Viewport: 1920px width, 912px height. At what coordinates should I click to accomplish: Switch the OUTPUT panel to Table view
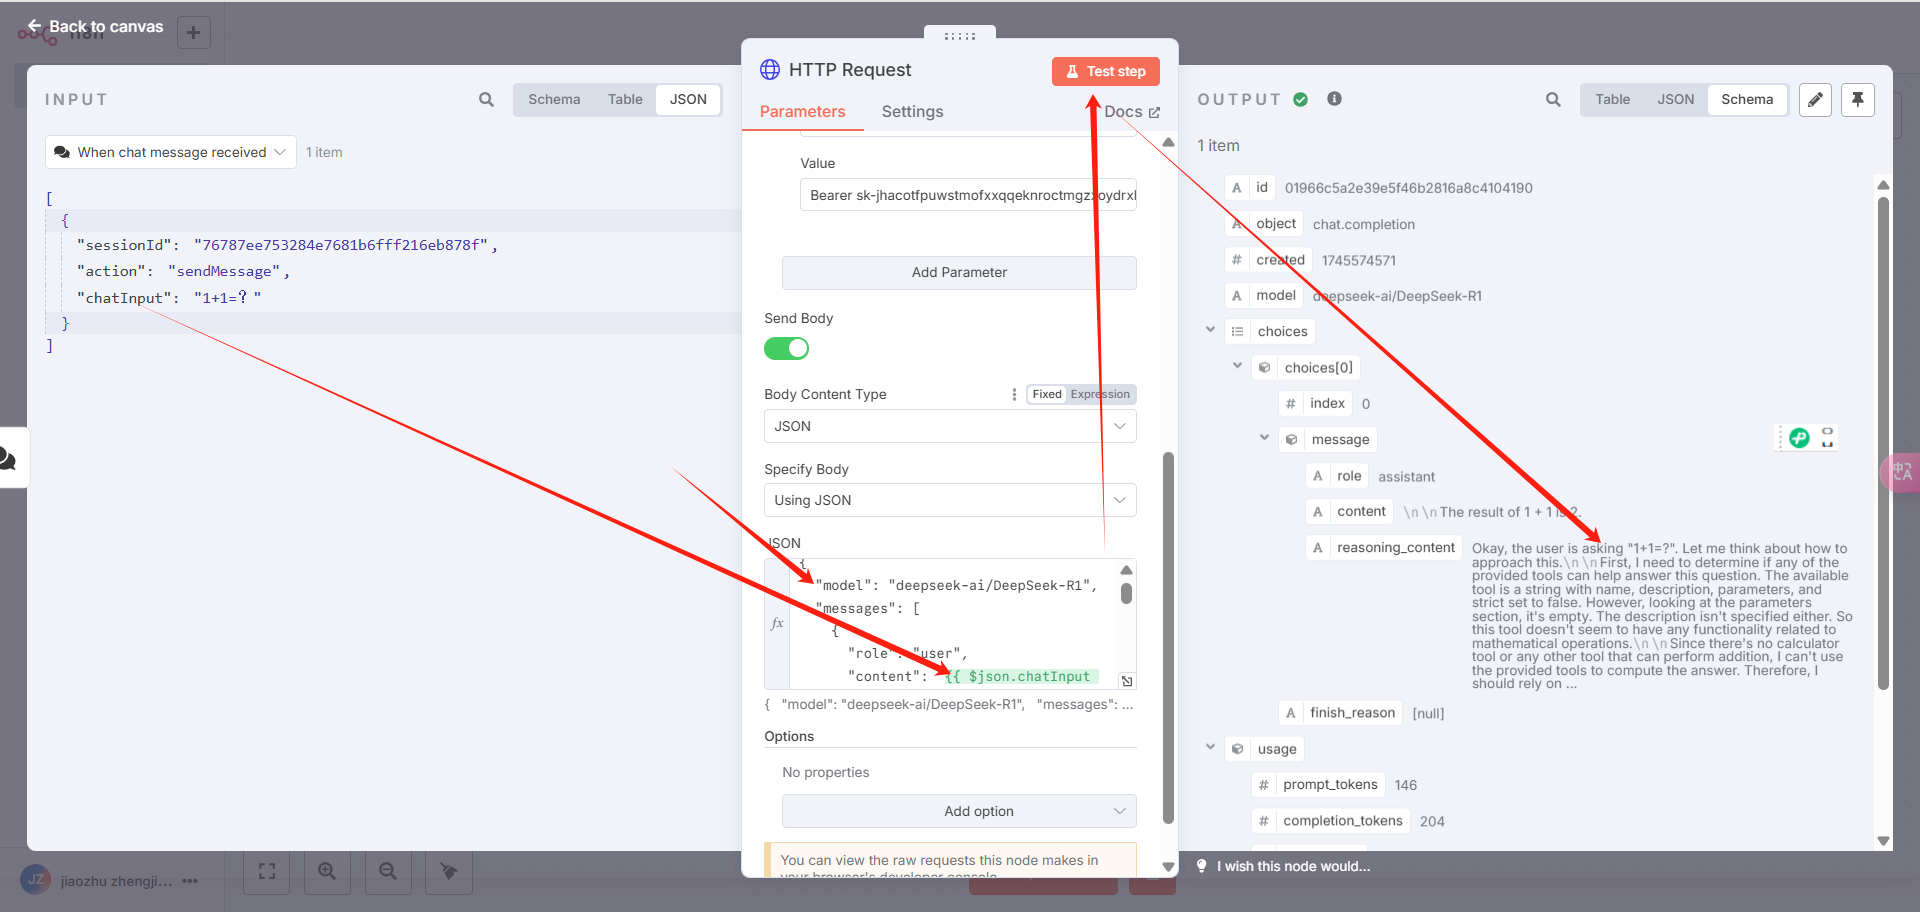[1612, 99]
